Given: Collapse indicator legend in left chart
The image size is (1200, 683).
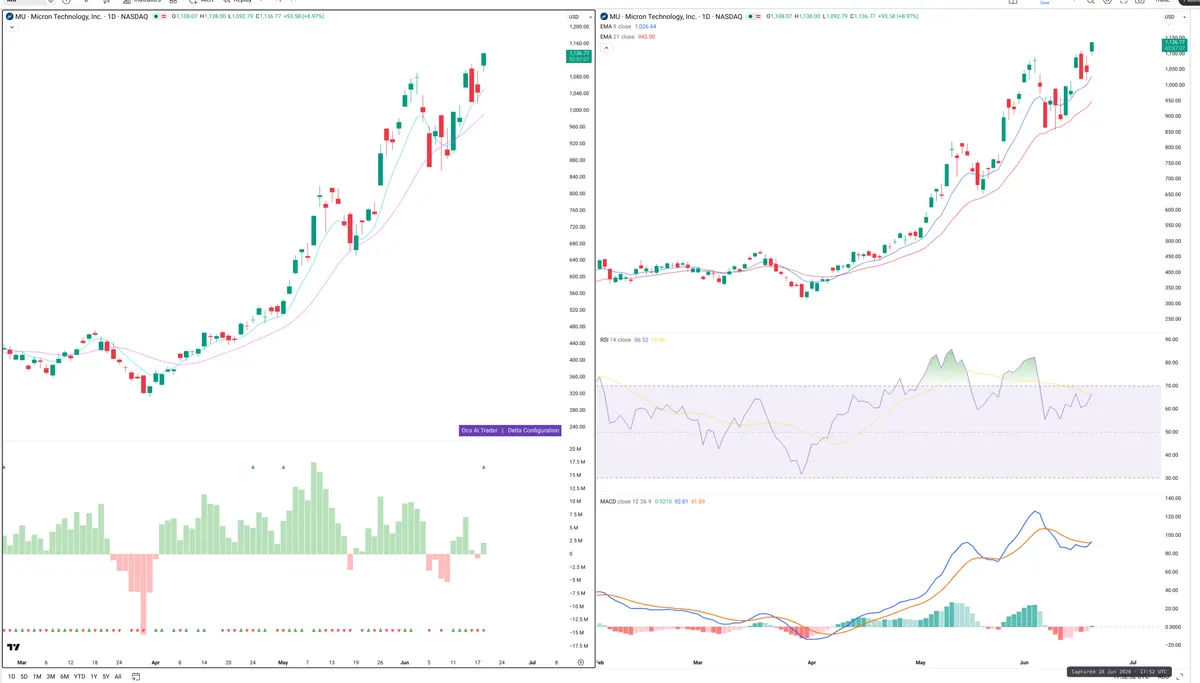Looking at the screenshot, I should [x=12, y=27].
